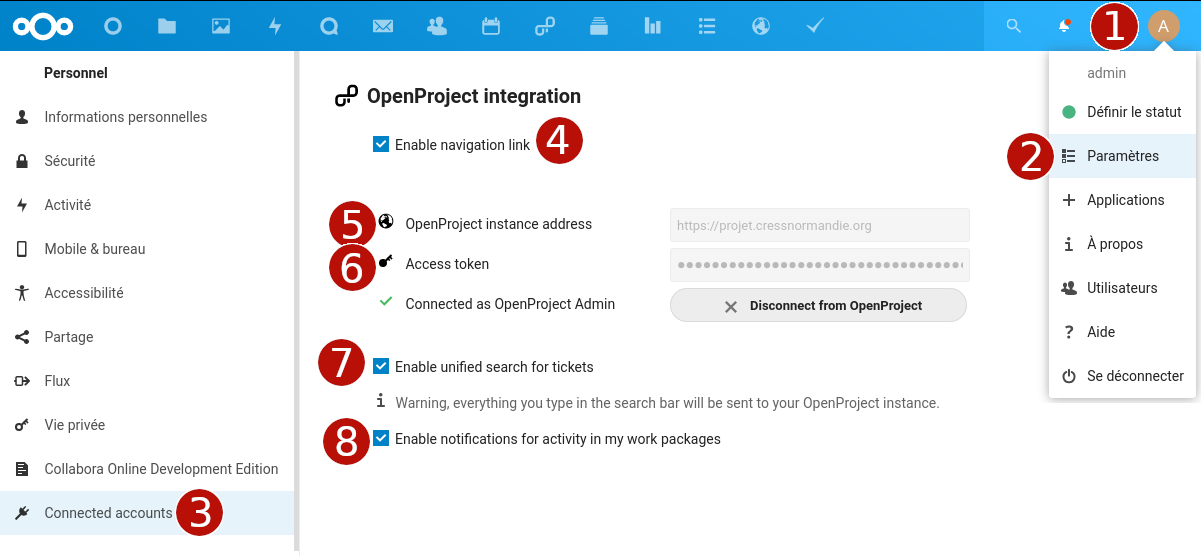The height and width of the screenshot is (556, 1204).
Task: Click the OpenProject integration heading
Action: pos(474,96)
